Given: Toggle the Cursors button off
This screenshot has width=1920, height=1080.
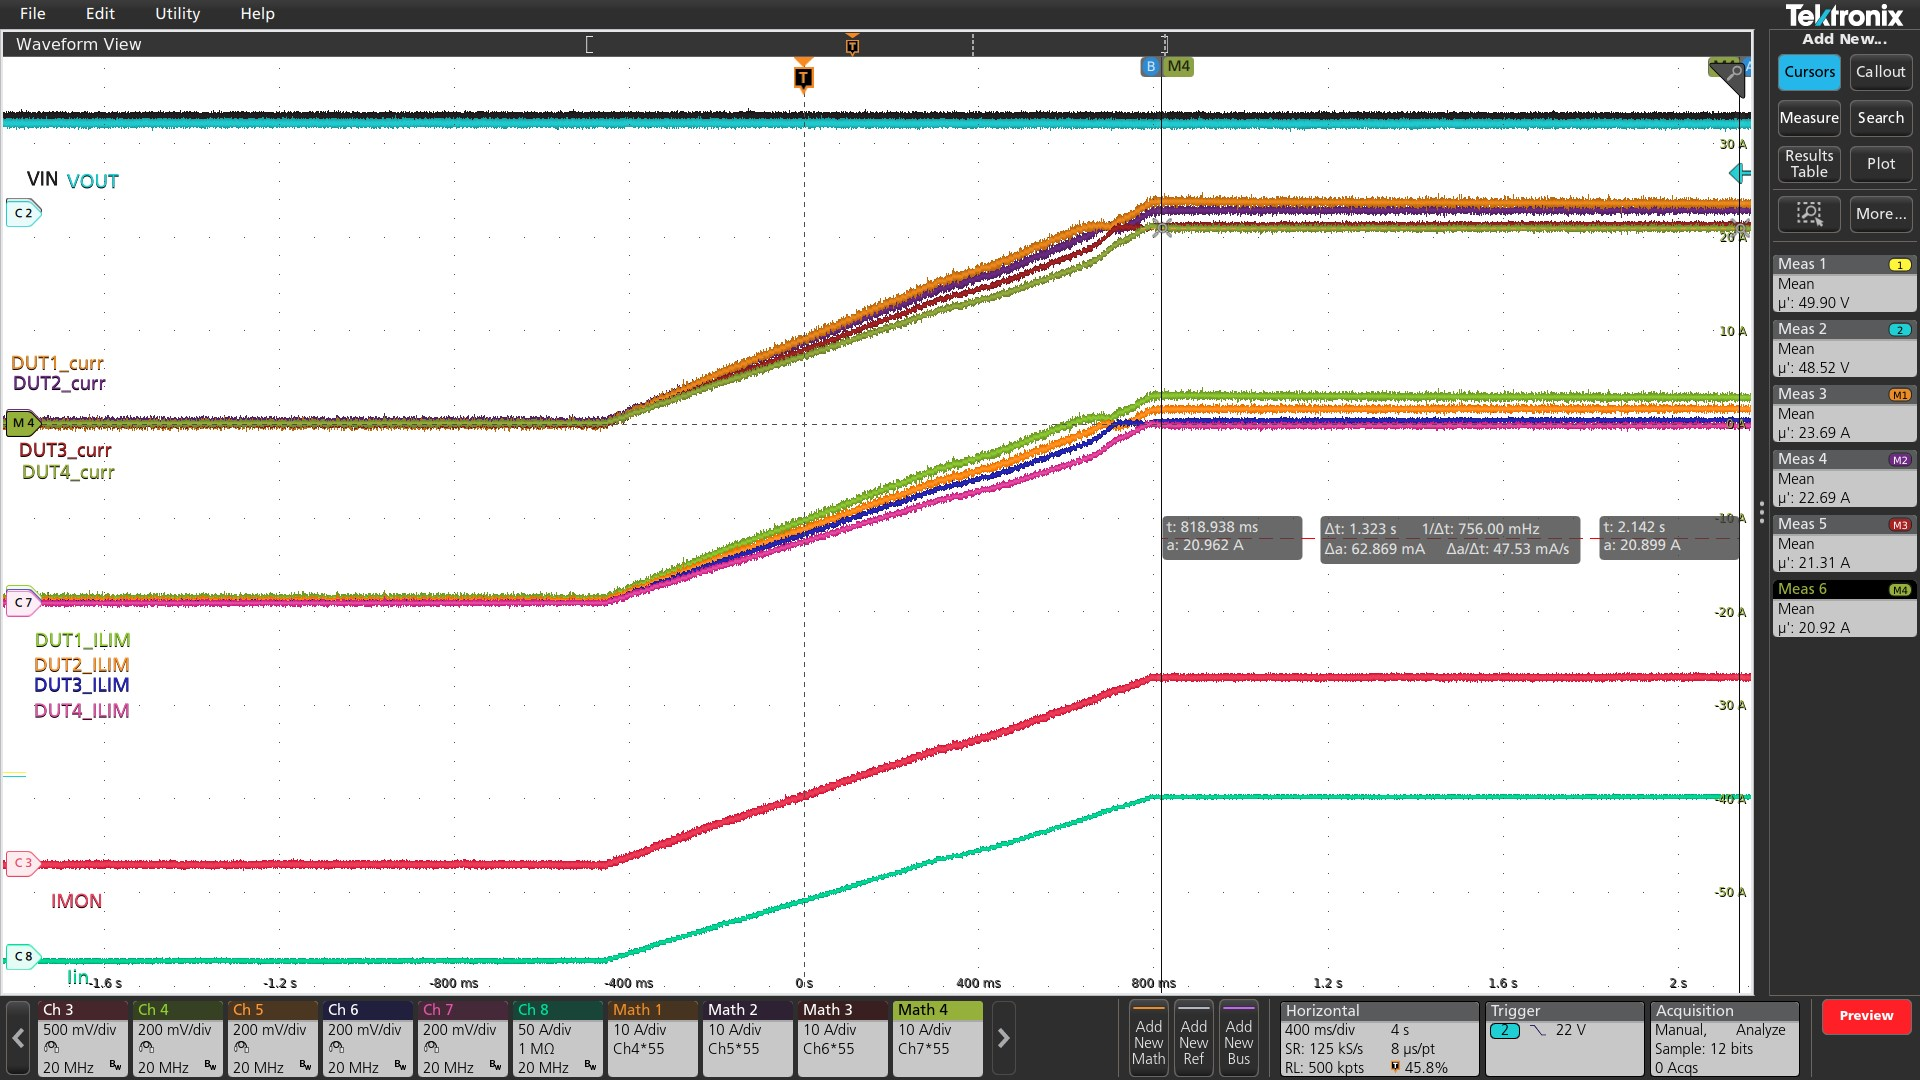Looking at the screenshot, I should pyautogui.click(x=1808, y=72).
